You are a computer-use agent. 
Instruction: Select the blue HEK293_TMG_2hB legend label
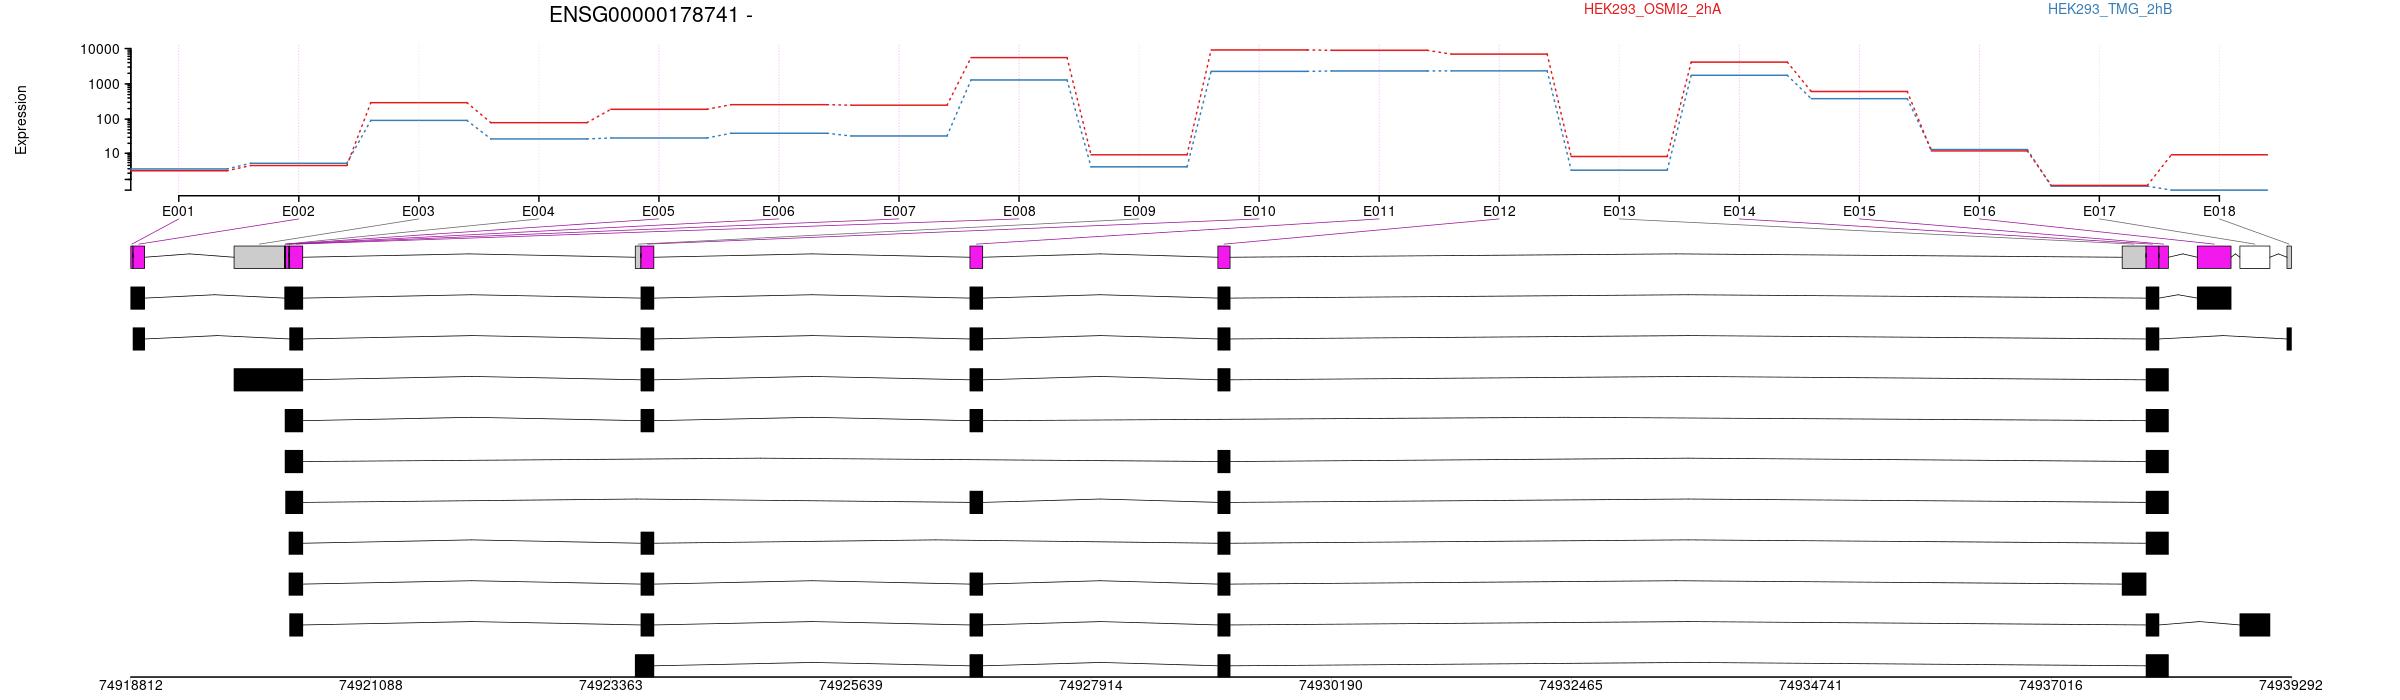coord(2109,9)
